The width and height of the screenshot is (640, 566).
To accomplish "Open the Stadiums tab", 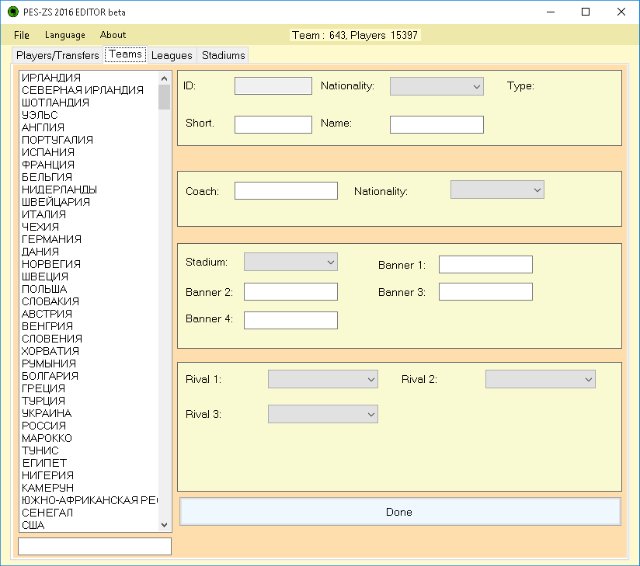I will coord(224,55).
